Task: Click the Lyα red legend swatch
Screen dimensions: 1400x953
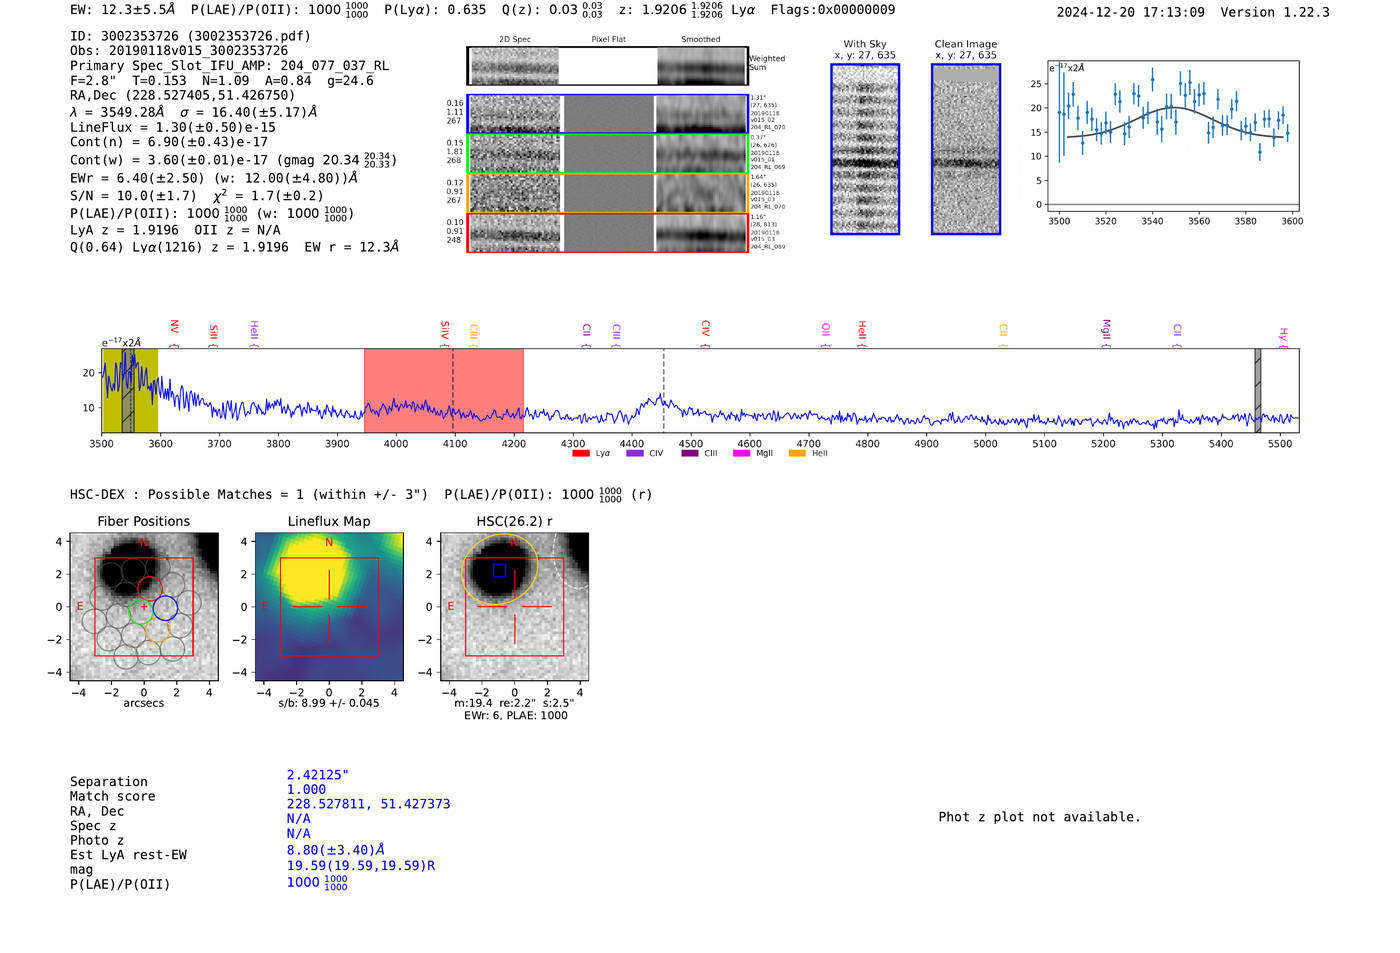Action: point(580,454)
